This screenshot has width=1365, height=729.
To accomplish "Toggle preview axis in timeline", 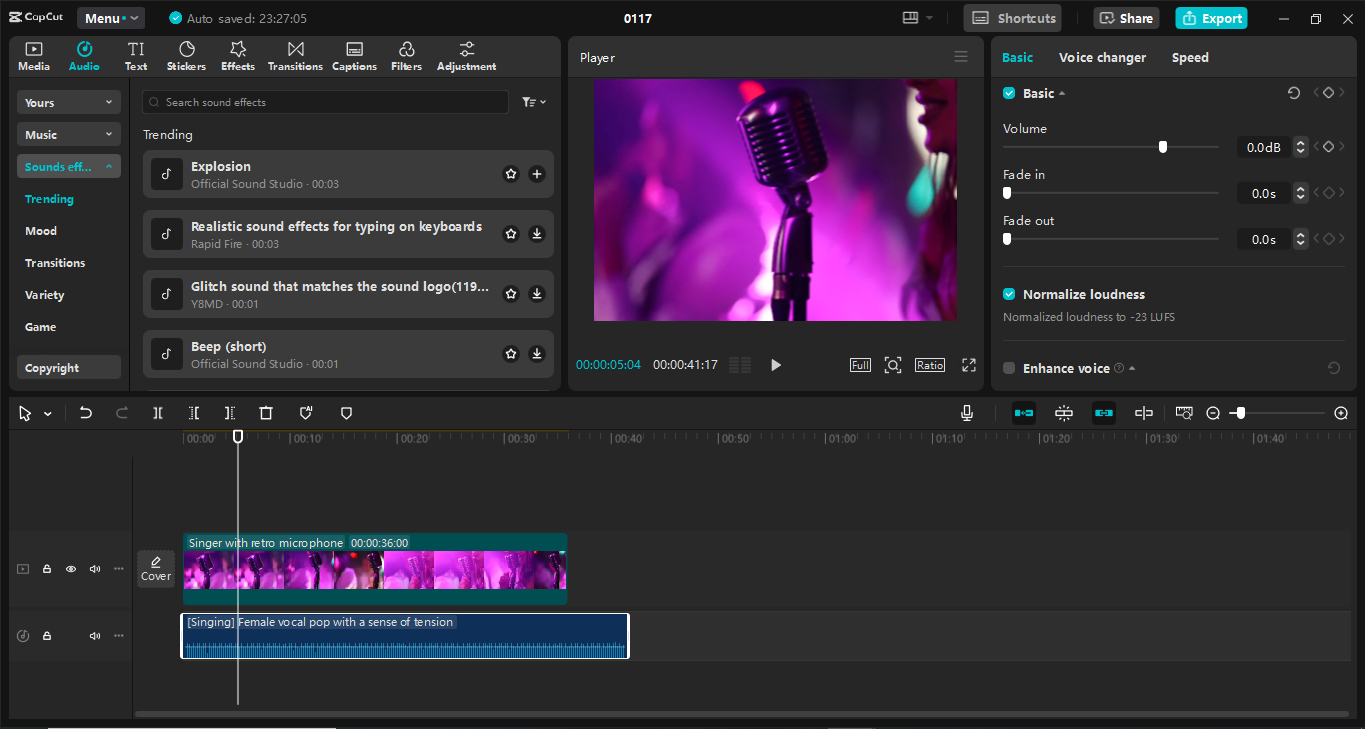I will [x=1144, y=413].
